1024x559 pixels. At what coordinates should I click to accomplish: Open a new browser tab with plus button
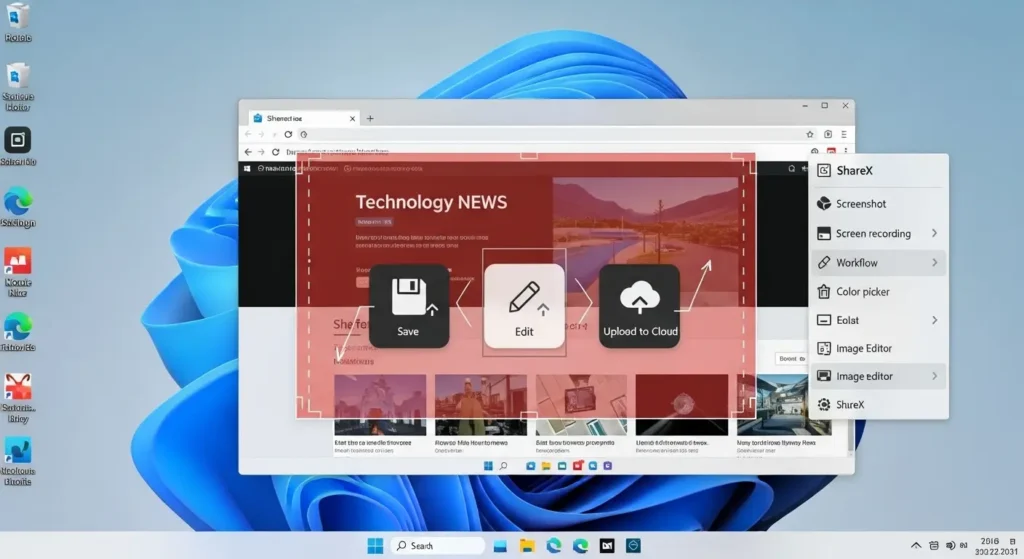point(370,118)
